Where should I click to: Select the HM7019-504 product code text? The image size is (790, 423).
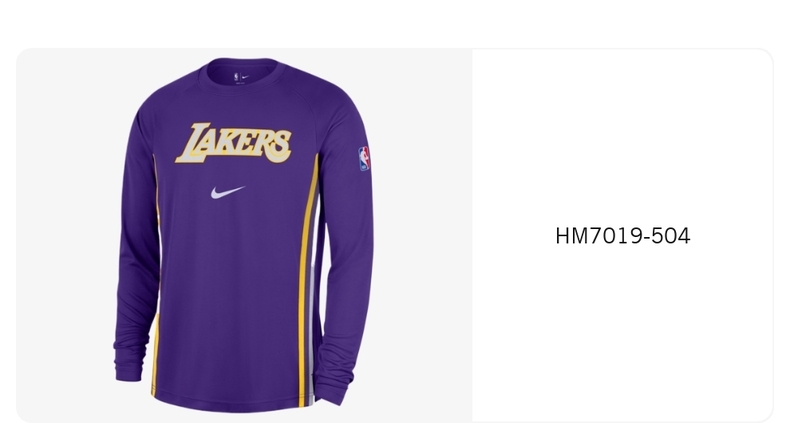coord(623,236)
